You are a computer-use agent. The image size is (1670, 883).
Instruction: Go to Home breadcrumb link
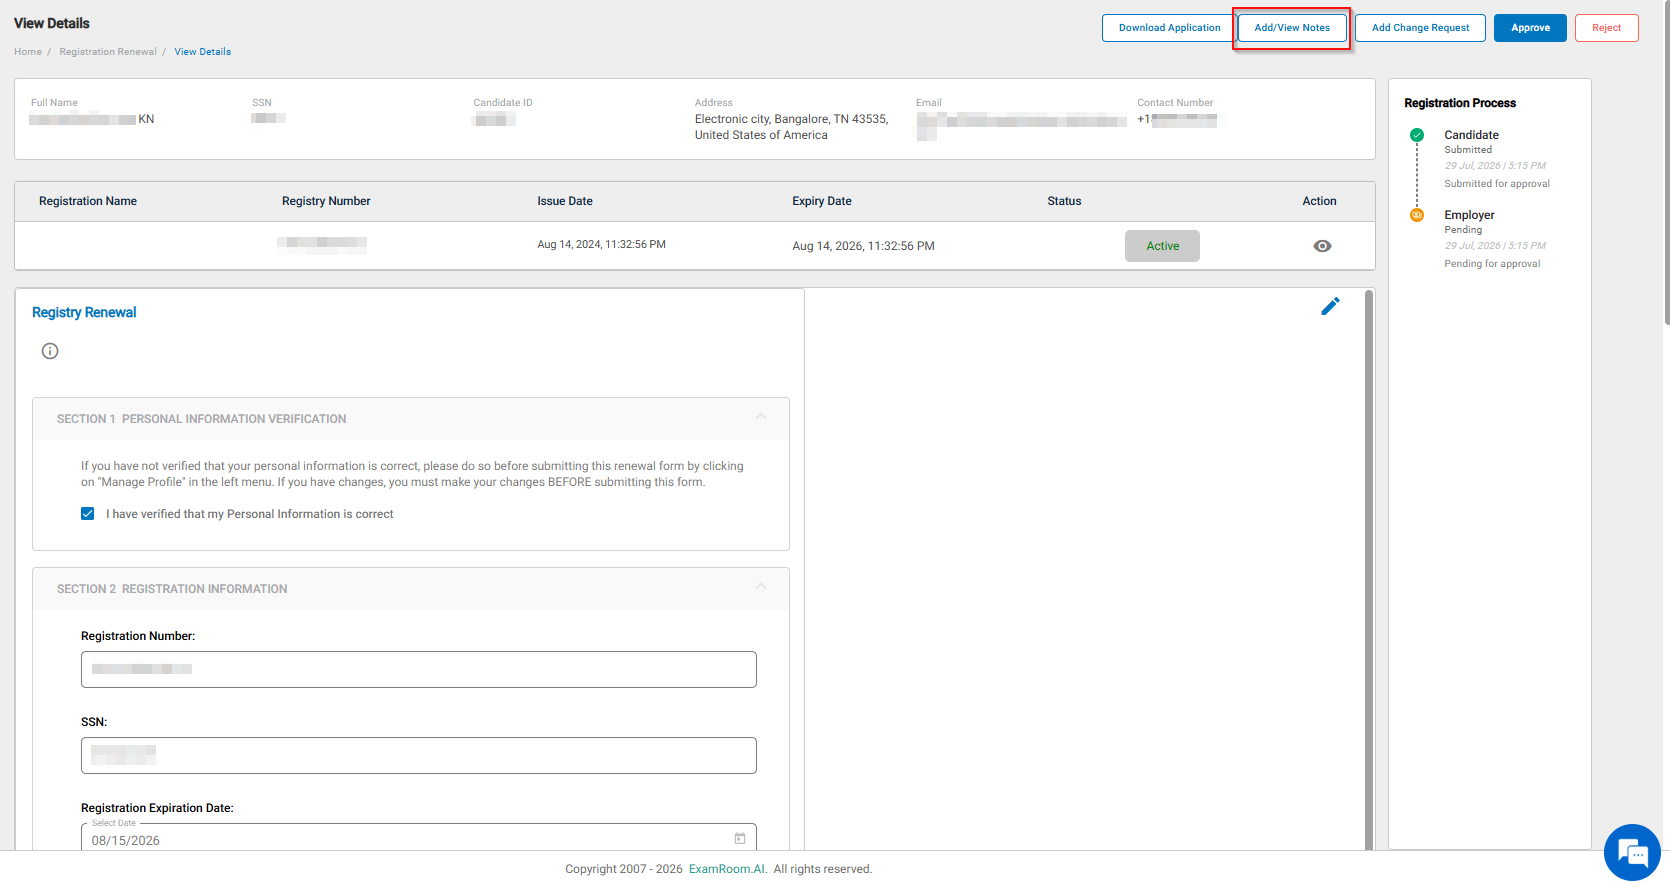28,52
